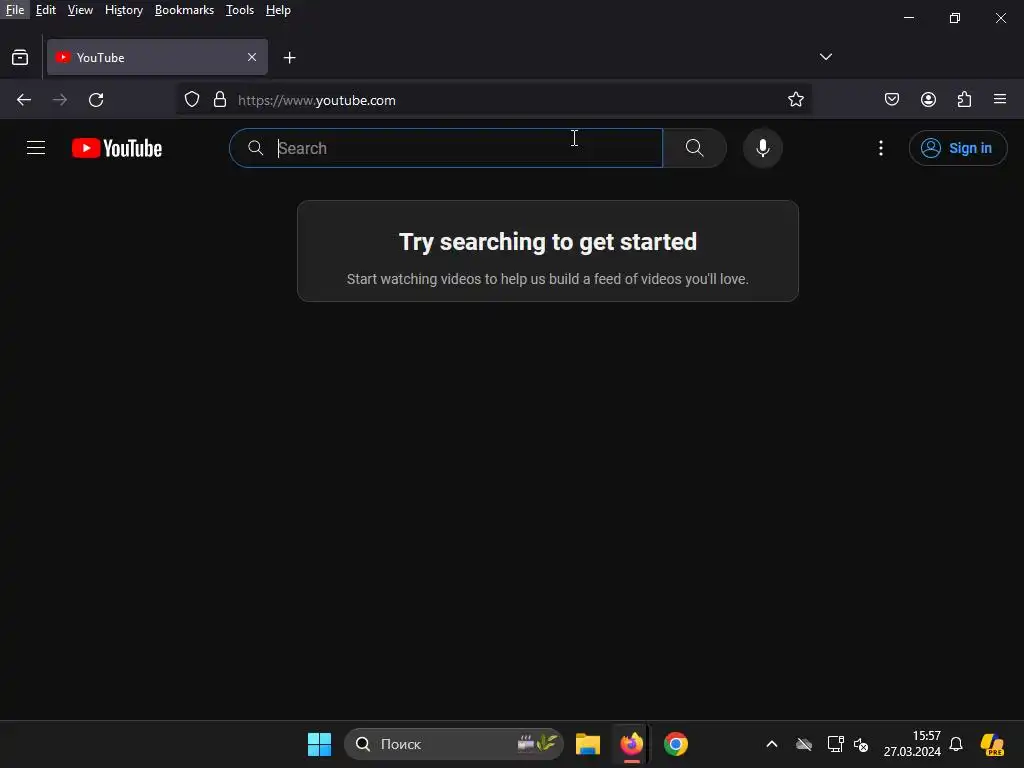Click "Try searching to get started" heading

[548, 242]
